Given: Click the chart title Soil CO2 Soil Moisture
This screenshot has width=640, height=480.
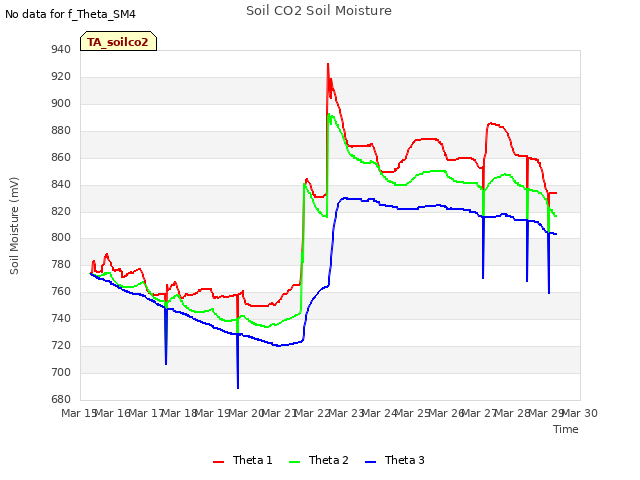Looking at the screenshot, I should tap(319, 11).
